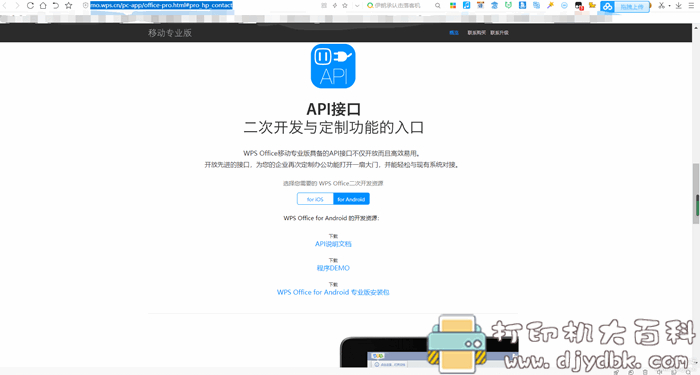The width and height of the screenshot is (700, 375).
Task: Click the magnifier search icon
Action: tap(438, 5)
